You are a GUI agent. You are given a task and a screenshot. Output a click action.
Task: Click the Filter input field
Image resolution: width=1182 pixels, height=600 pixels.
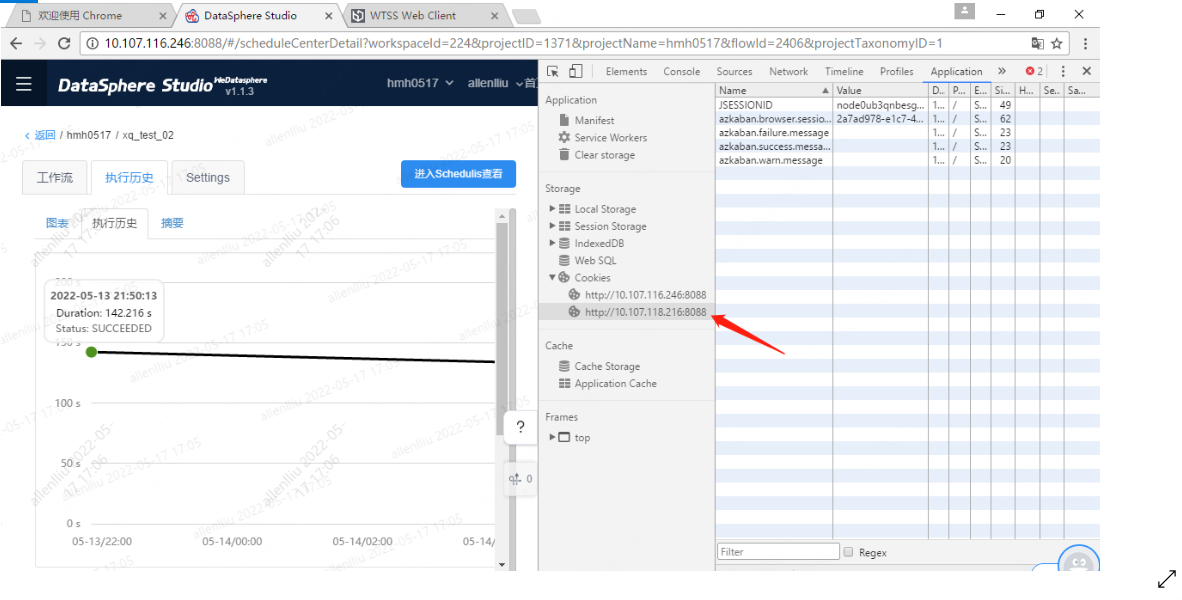pyautogui.click(x=777, y=551)
